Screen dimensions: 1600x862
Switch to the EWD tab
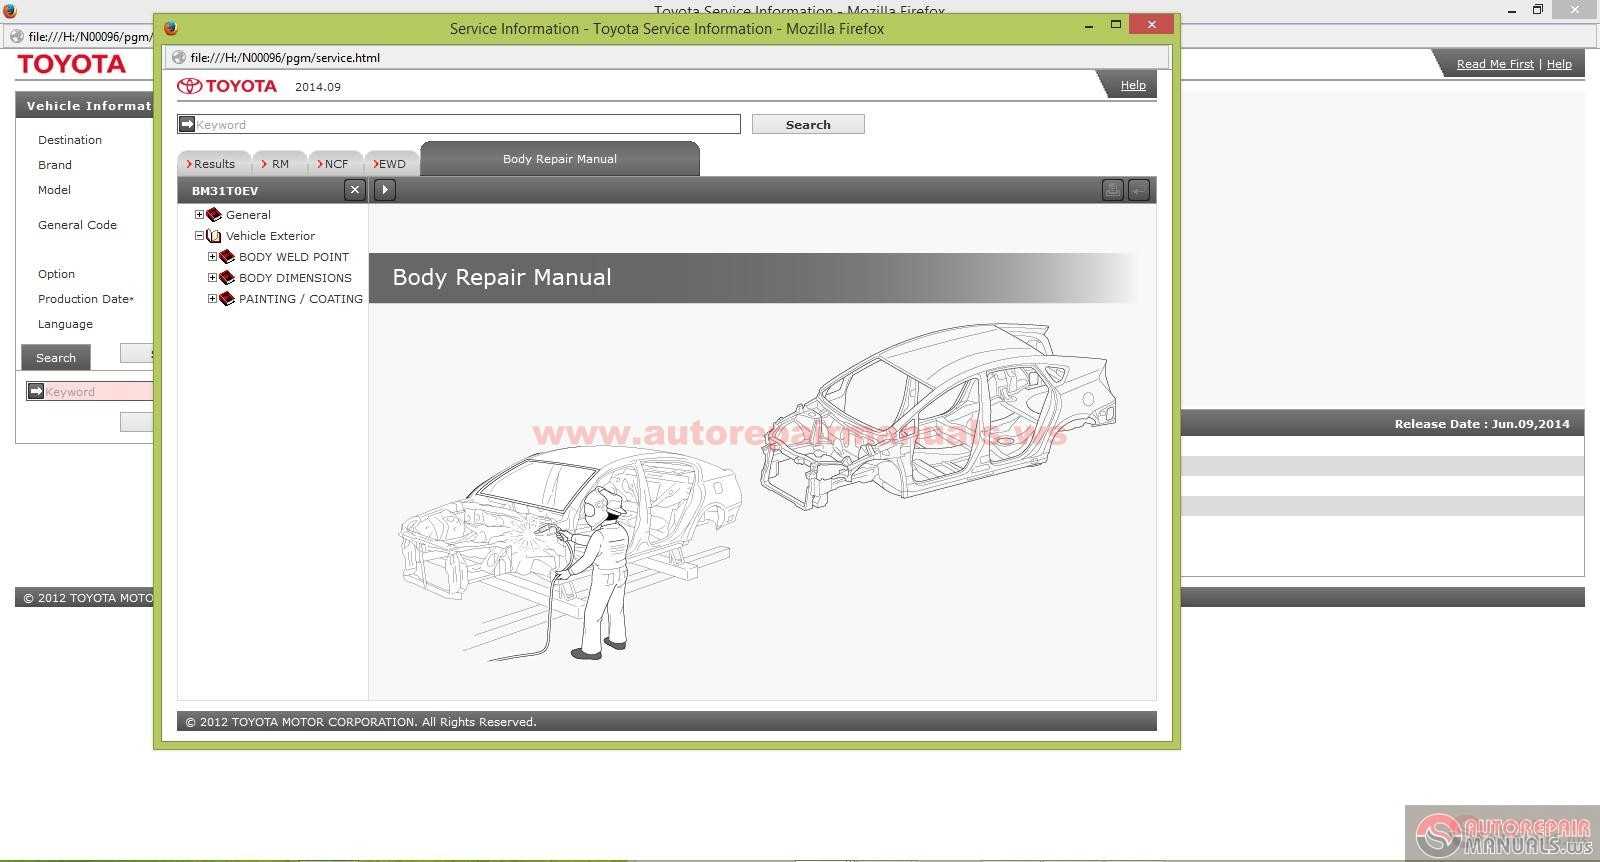[390, 164]
